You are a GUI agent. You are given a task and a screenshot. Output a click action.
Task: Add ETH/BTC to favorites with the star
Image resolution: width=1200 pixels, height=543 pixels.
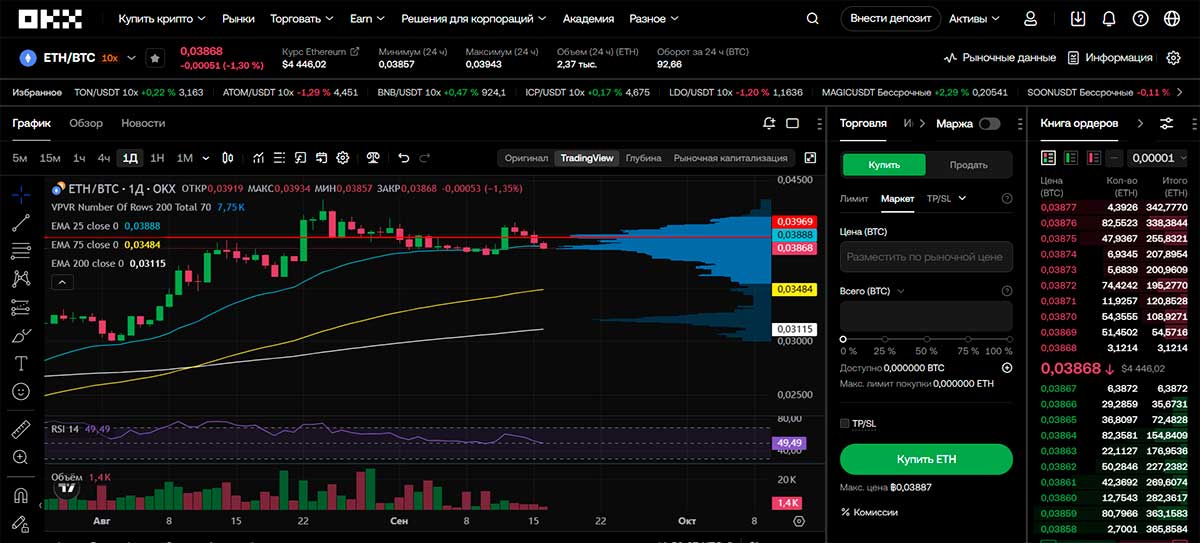155,58
